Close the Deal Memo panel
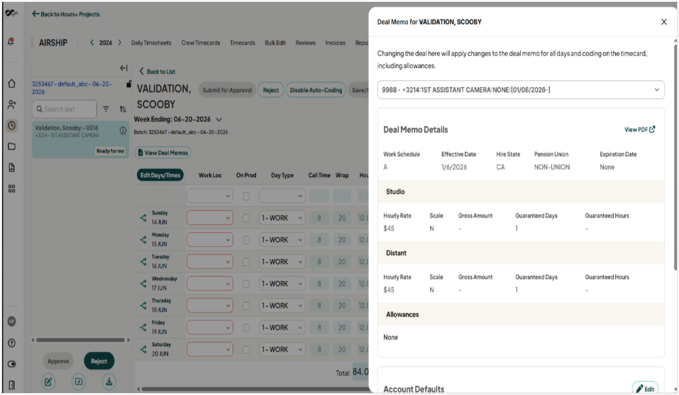 [x=663, y=22]
